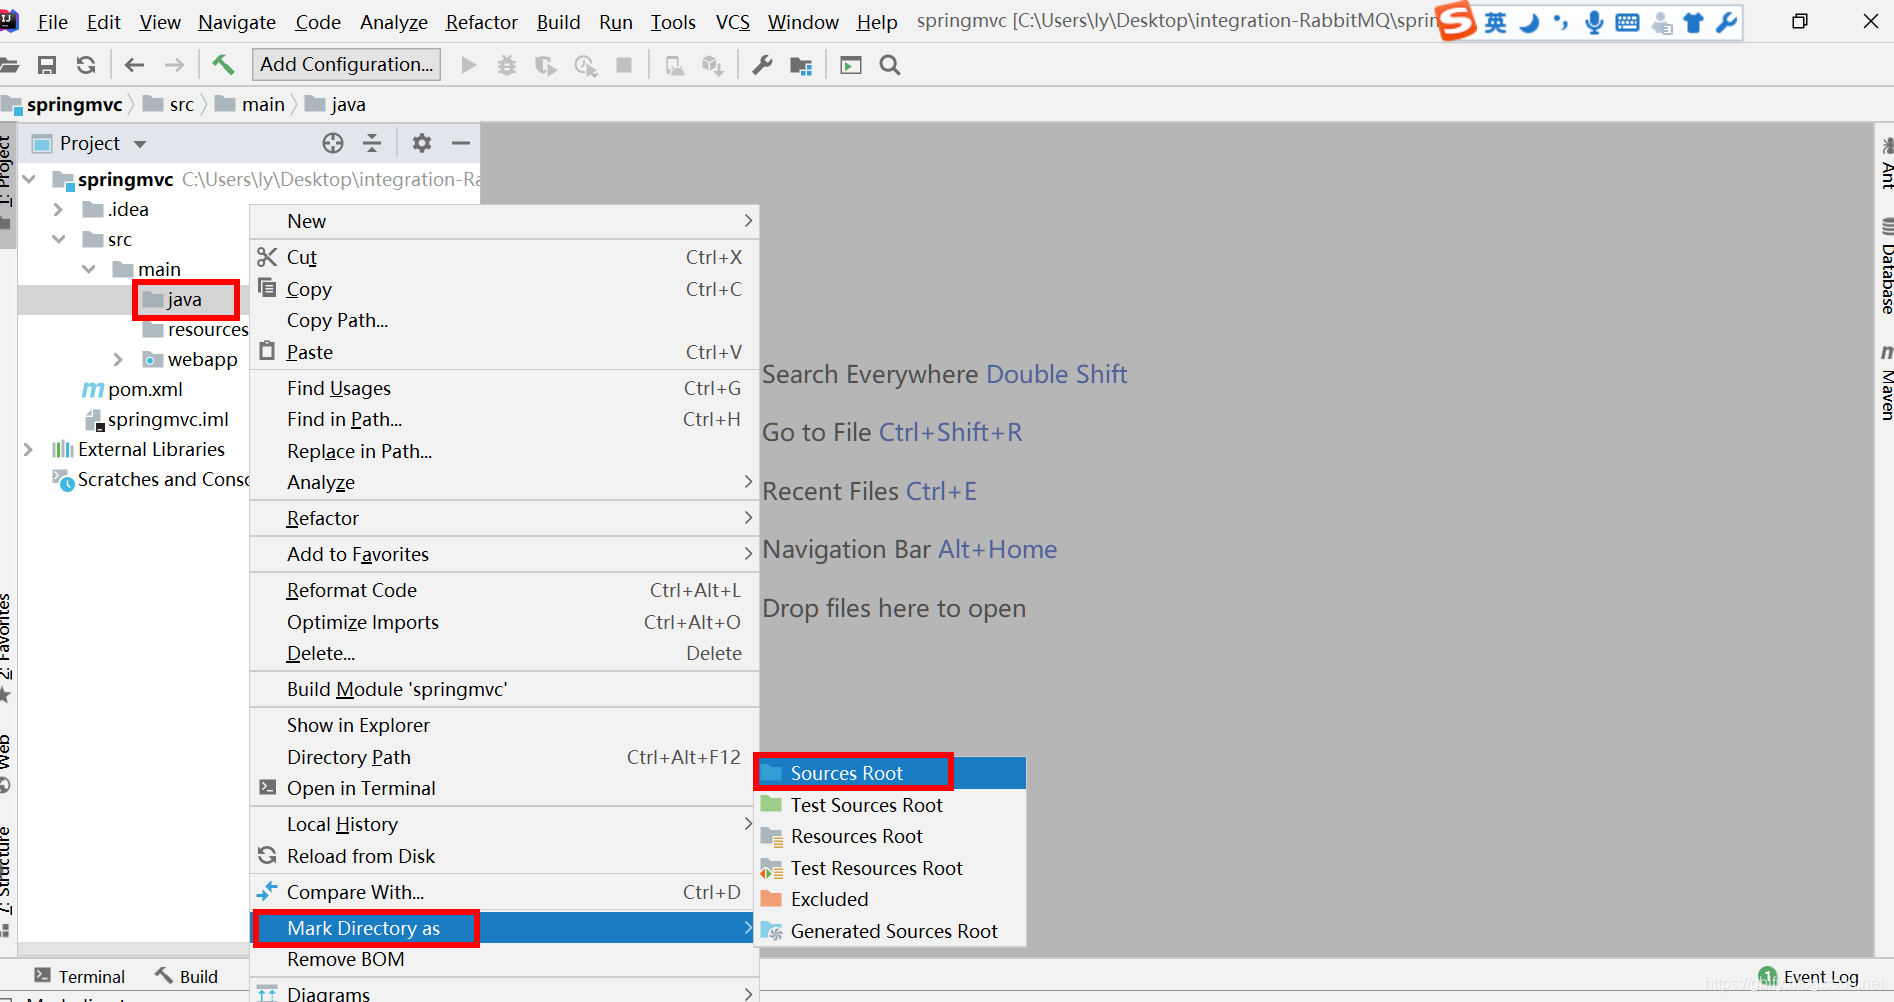
Task: Open the Terminal tool window tab
Action: click(80, 977)
